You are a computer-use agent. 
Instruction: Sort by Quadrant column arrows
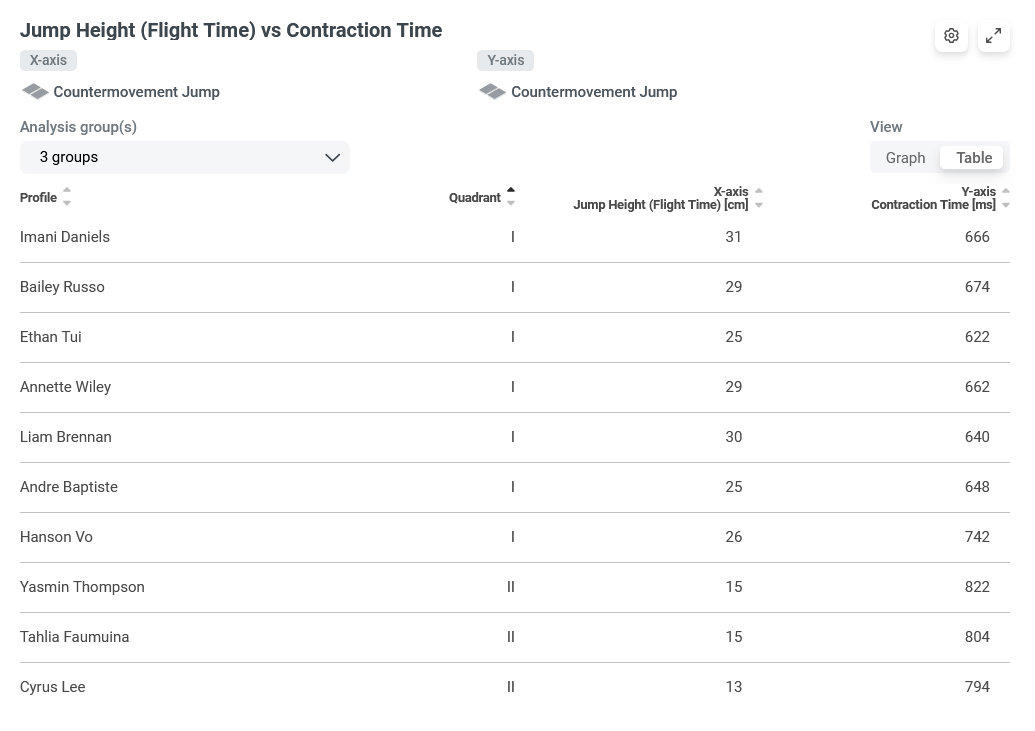coord(511,197)
